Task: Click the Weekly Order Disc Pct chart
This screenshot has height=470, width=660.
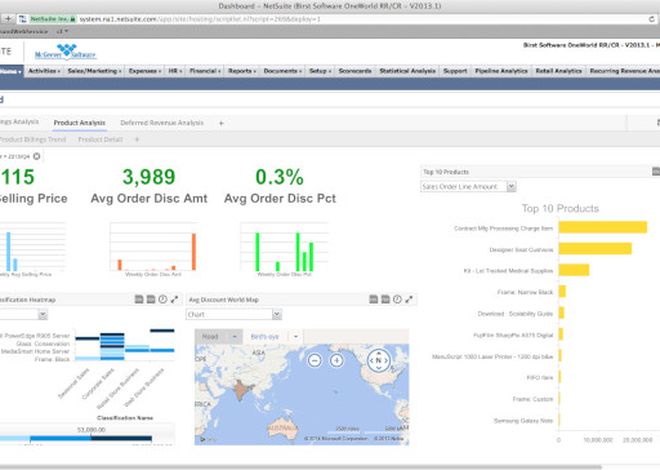Action: click(x=284, y=247)
